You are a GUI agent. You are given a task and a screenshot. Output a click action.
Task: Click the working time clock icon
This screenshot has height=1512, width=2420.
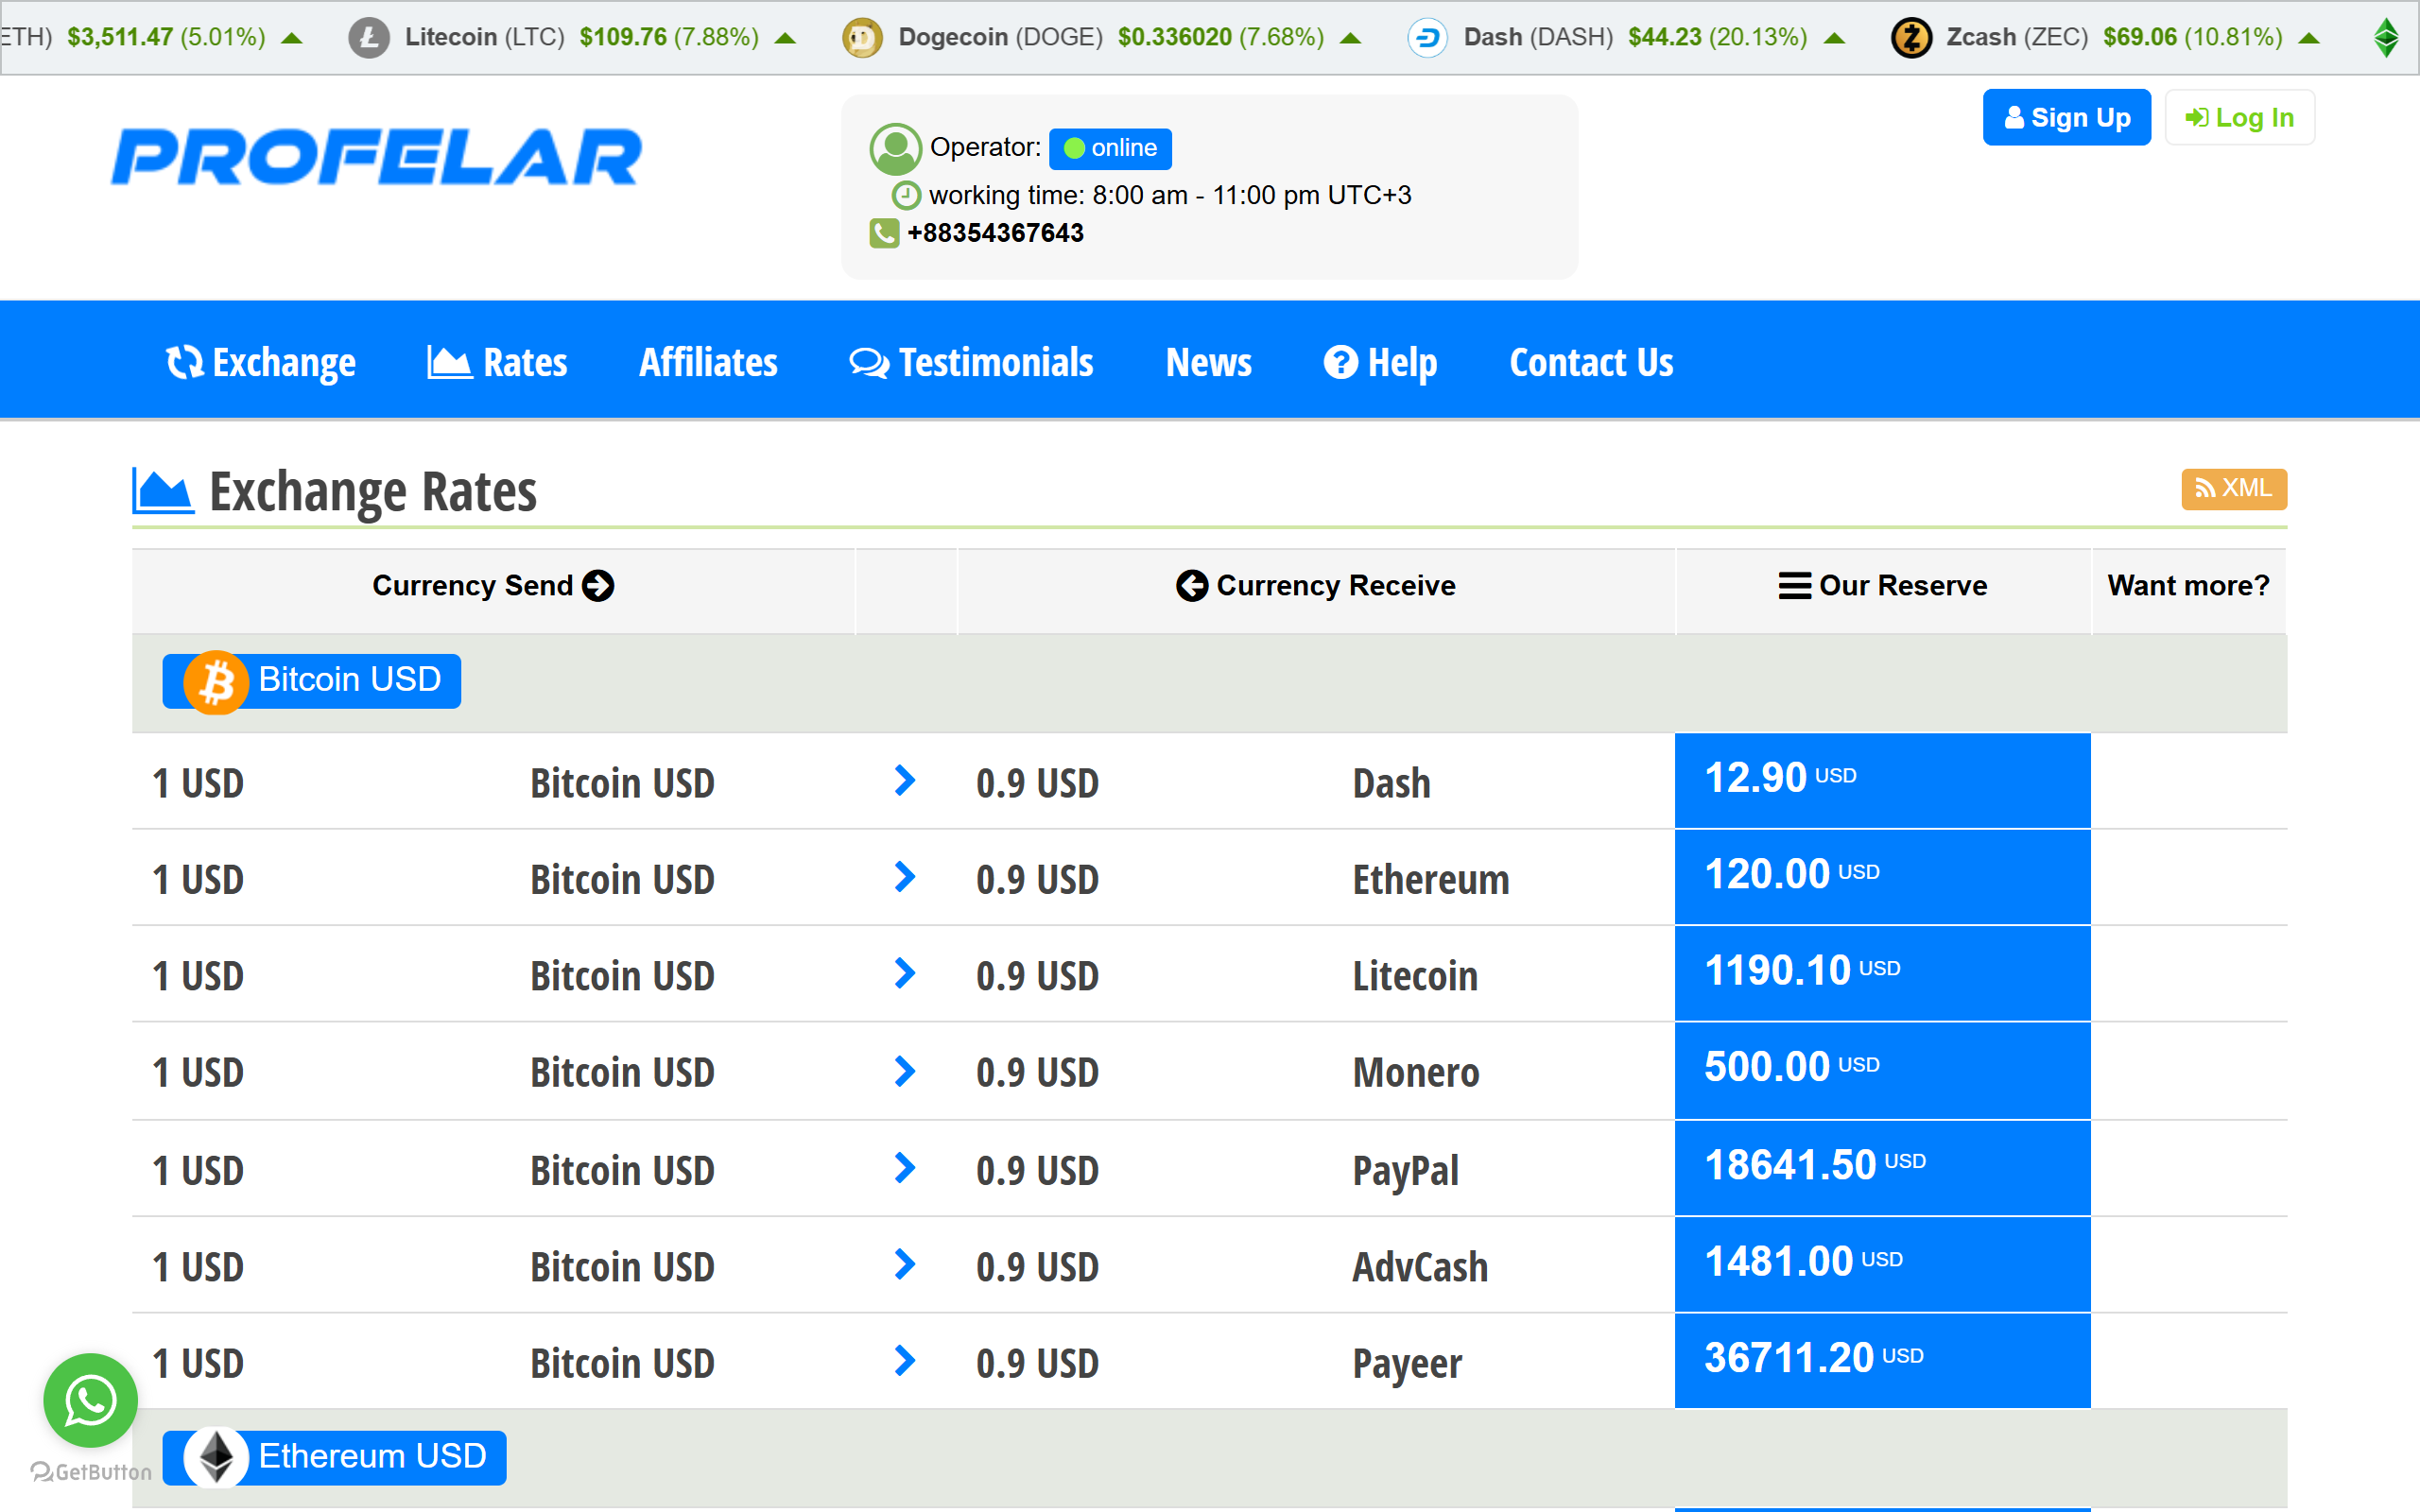tap(906, 195)
